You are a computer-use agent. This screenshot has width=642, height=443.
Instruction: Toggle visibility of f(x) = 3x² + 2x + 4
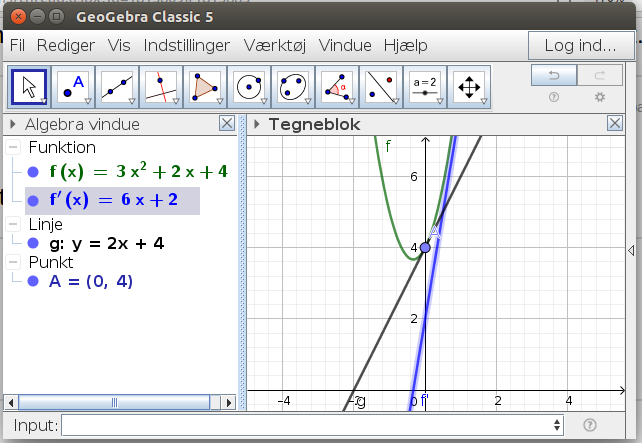point(33,172)
